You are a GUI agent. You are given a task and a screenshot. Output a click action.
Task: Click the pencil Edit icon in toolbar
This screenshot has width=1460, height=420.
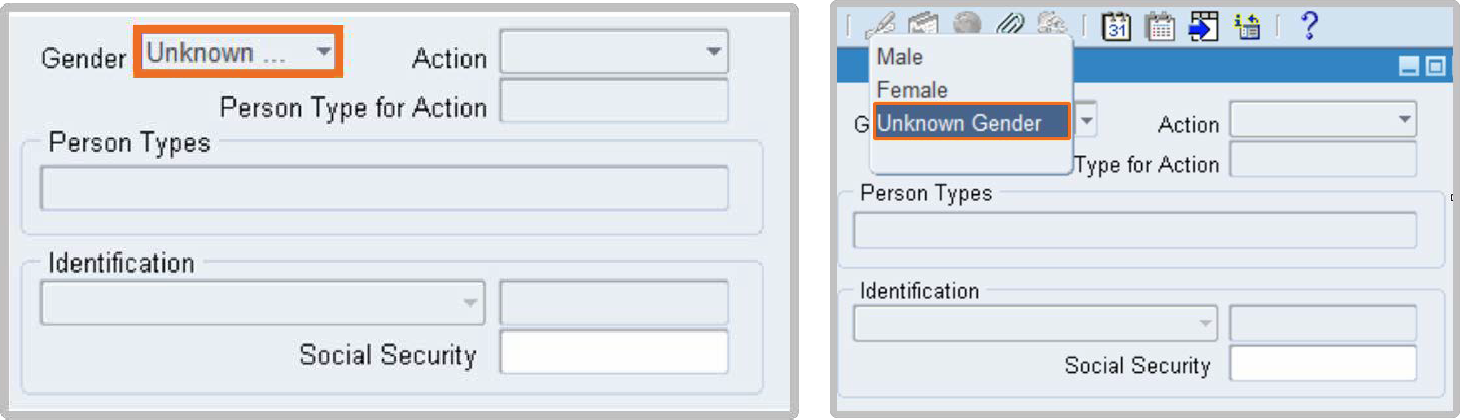point(882,25)
